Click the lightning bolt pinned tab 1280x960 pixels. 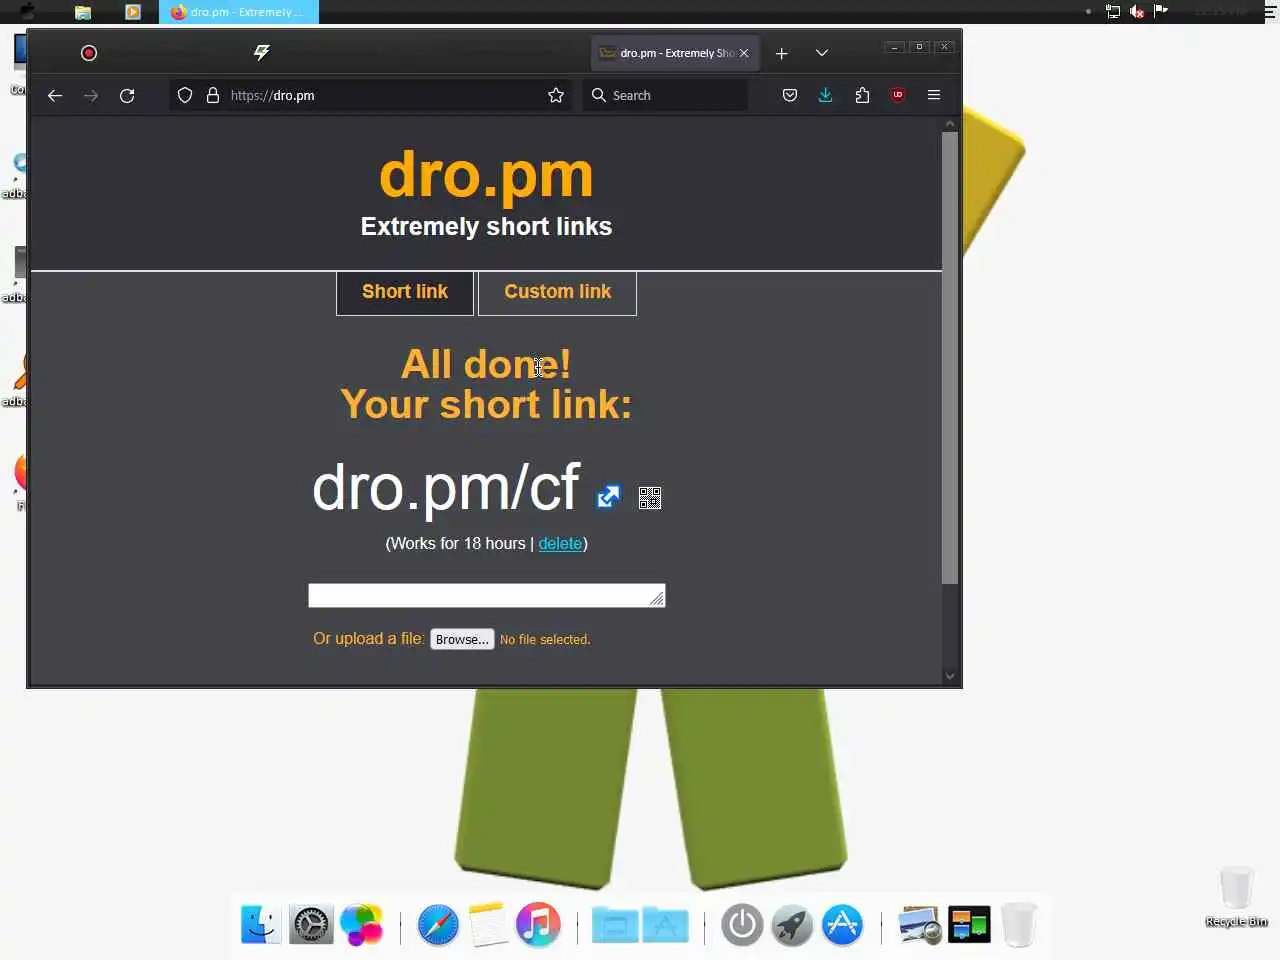click(262, 53)
